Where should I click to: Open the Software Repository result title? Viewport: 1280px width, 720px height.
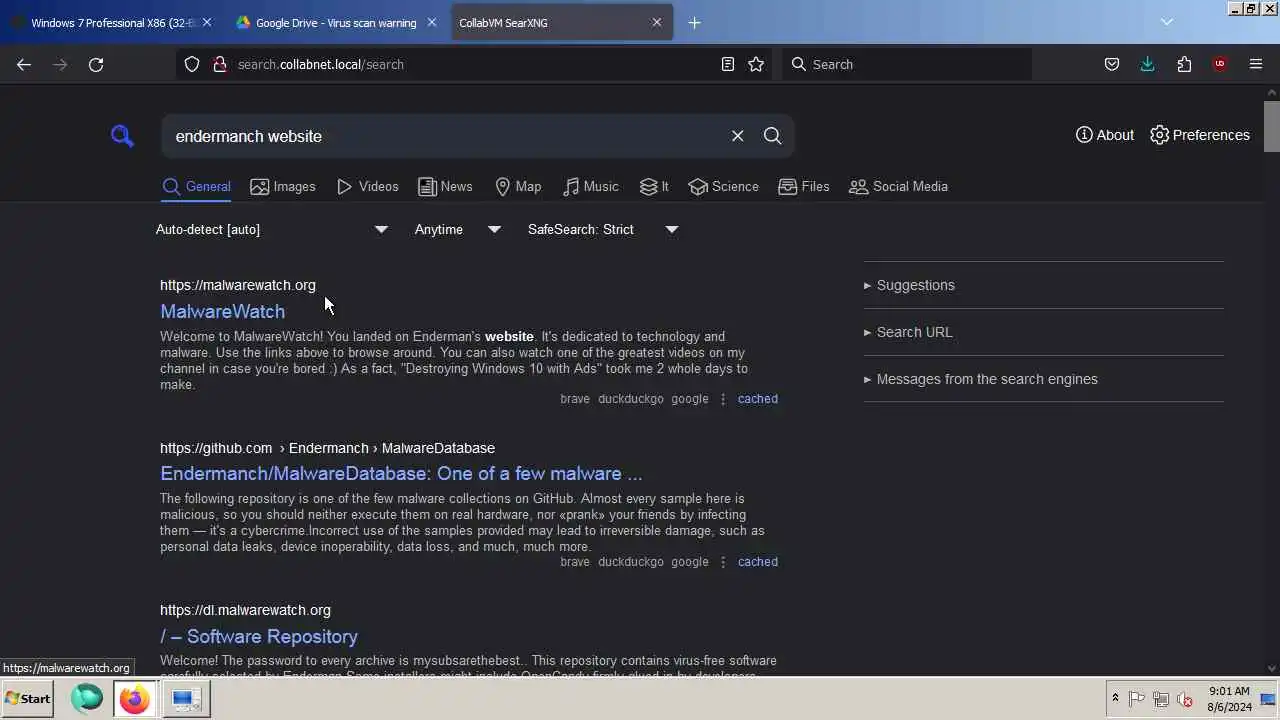click(x=259, y=636)
